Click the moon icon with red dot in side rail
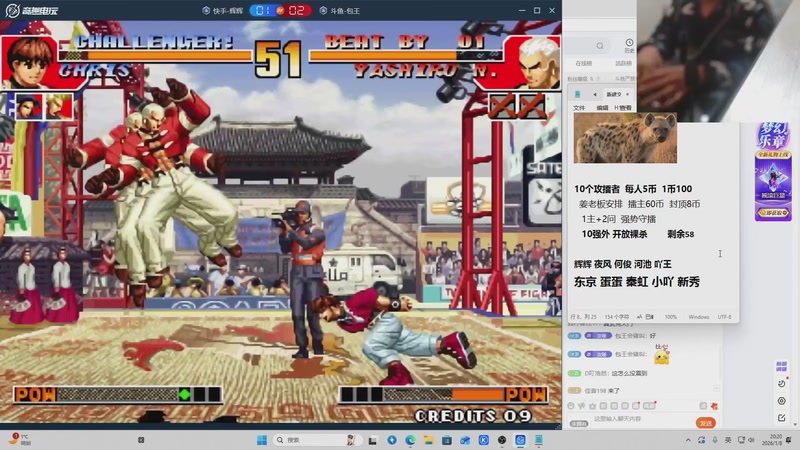Image resolution: width=800 pixels, height=450 pixels. click(x=782, y=383)
